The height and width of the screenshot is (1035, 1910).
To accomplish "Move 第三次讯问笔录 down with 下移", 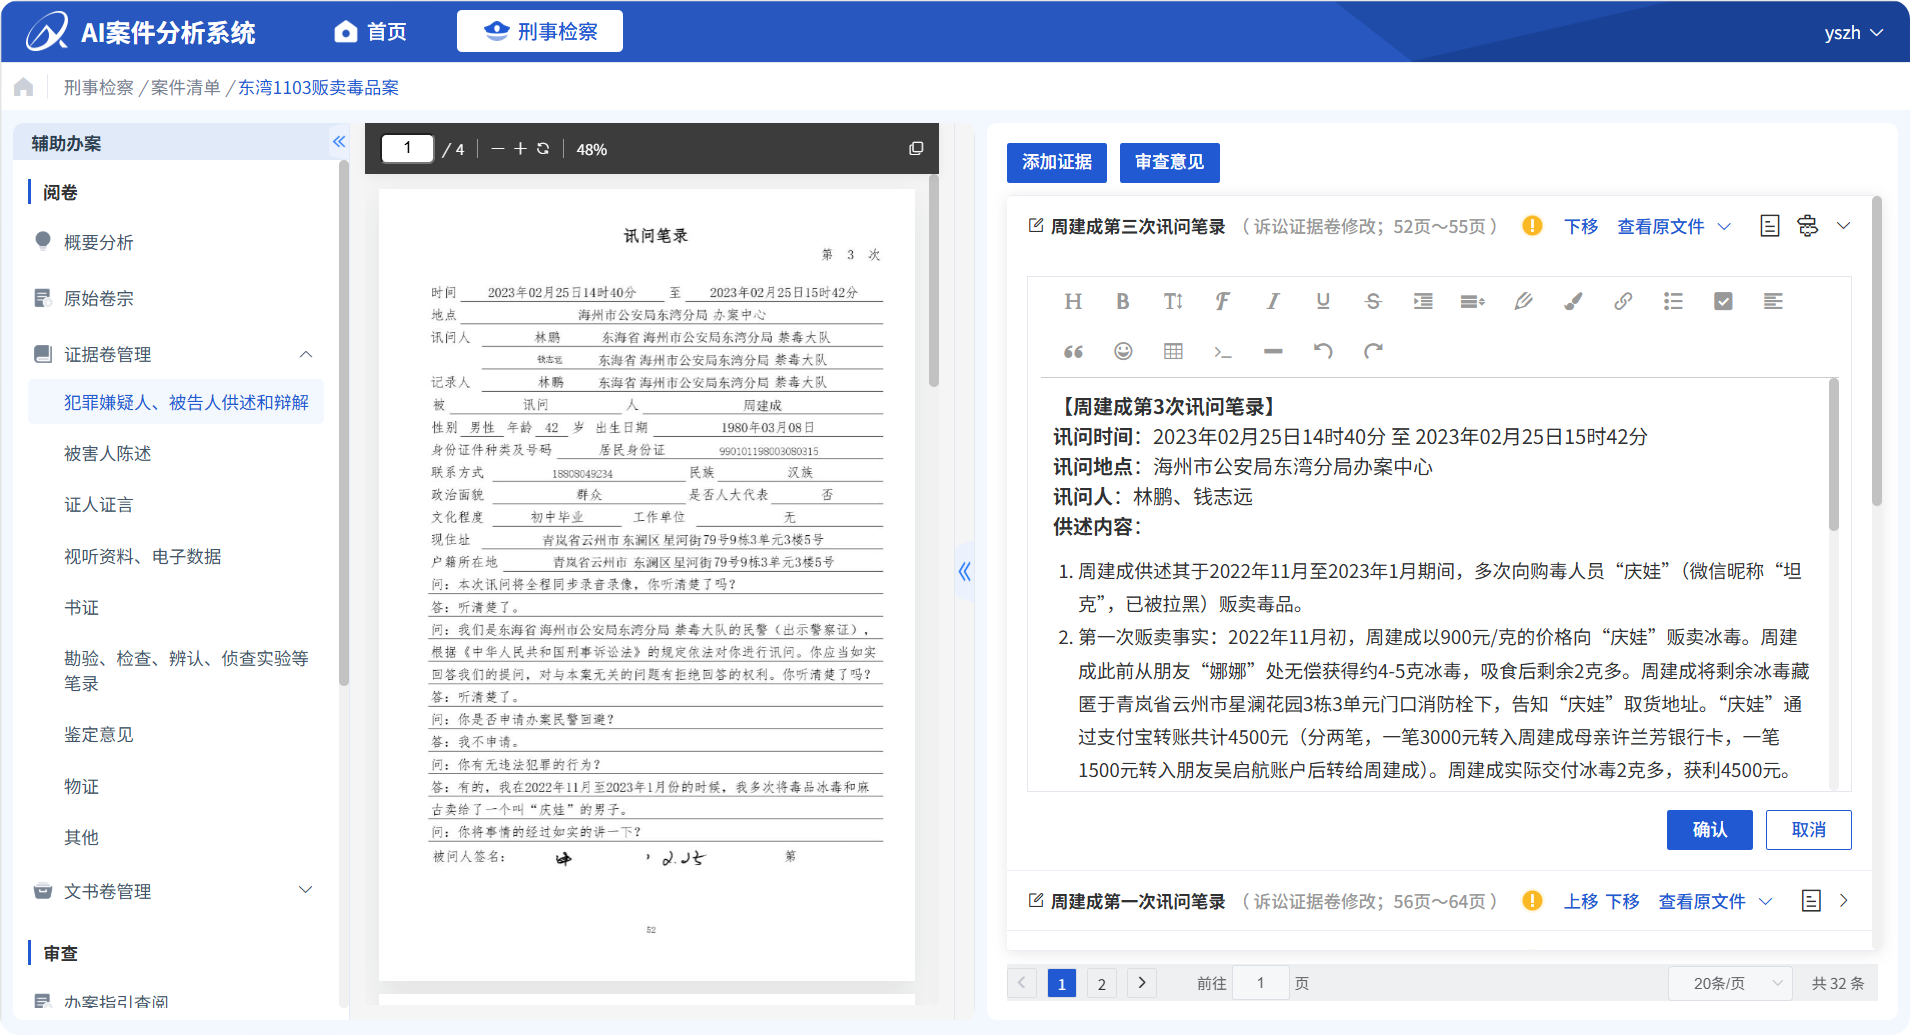I will pyautogui.click(x=1581, y=227).
